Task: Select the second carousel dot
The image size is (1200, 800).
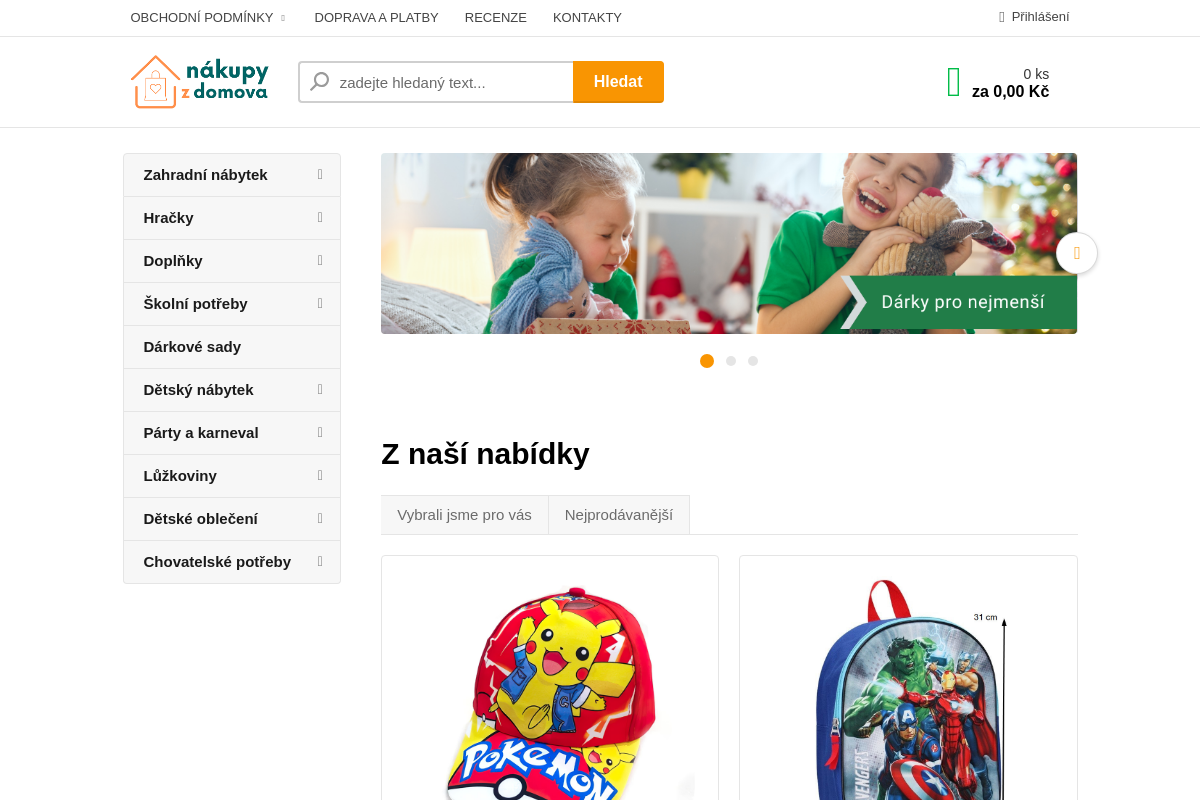Action: click(x=731, y=361)
